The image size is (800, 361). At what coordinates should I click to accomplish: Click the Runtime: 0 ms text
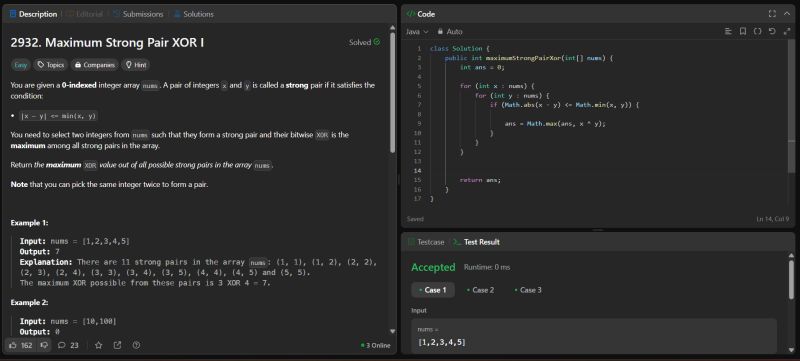487,267
